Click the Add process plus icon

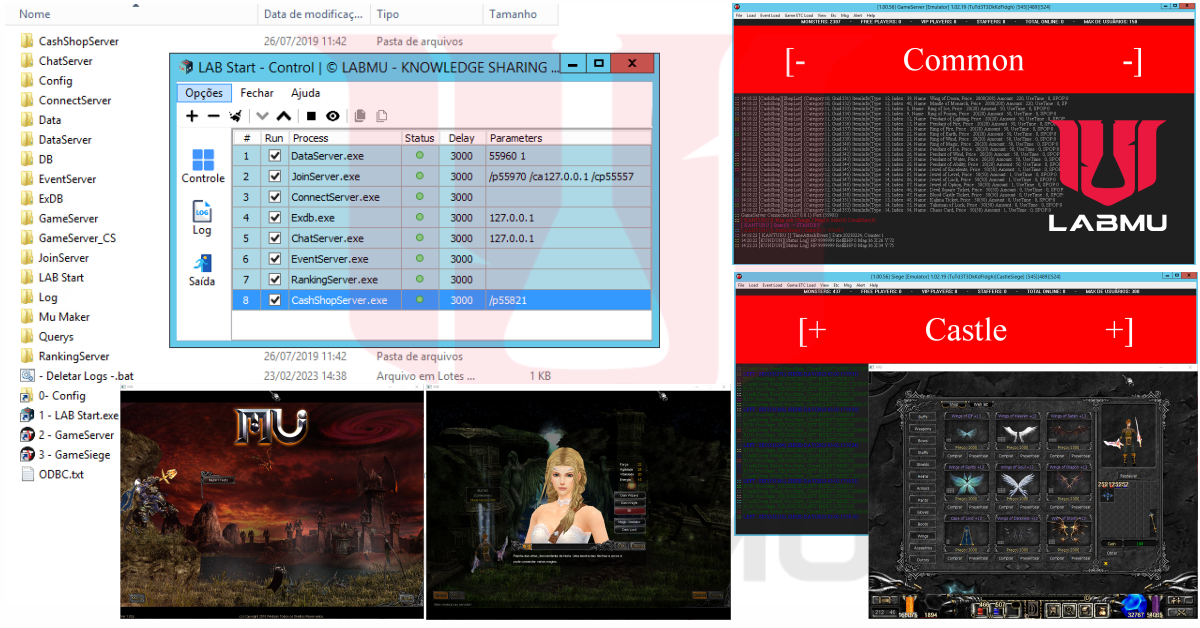(x=192, y=116)
